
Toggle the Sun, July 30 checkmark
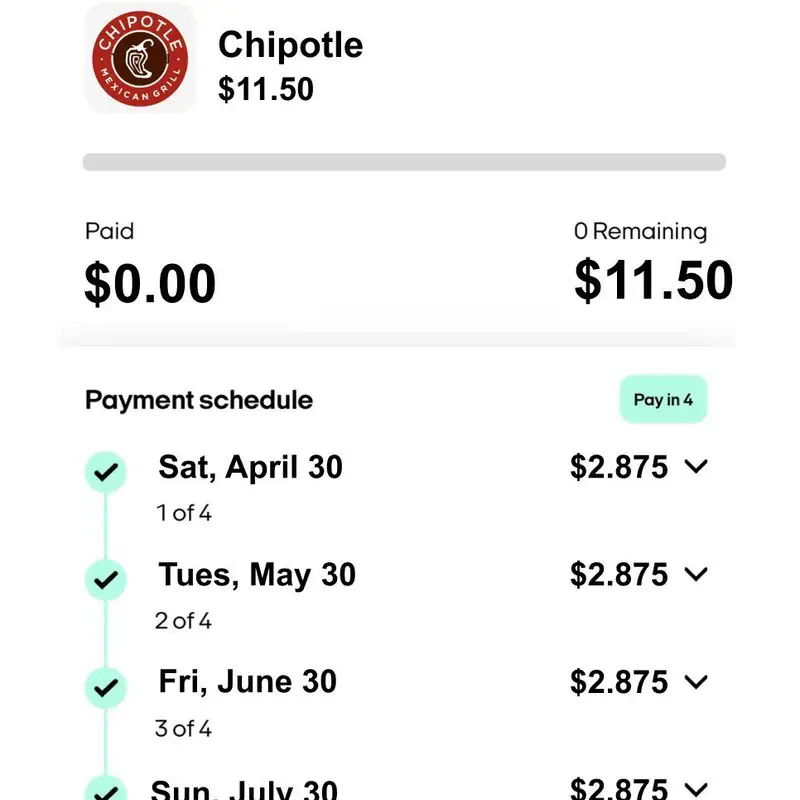click(x=106, y=789)
